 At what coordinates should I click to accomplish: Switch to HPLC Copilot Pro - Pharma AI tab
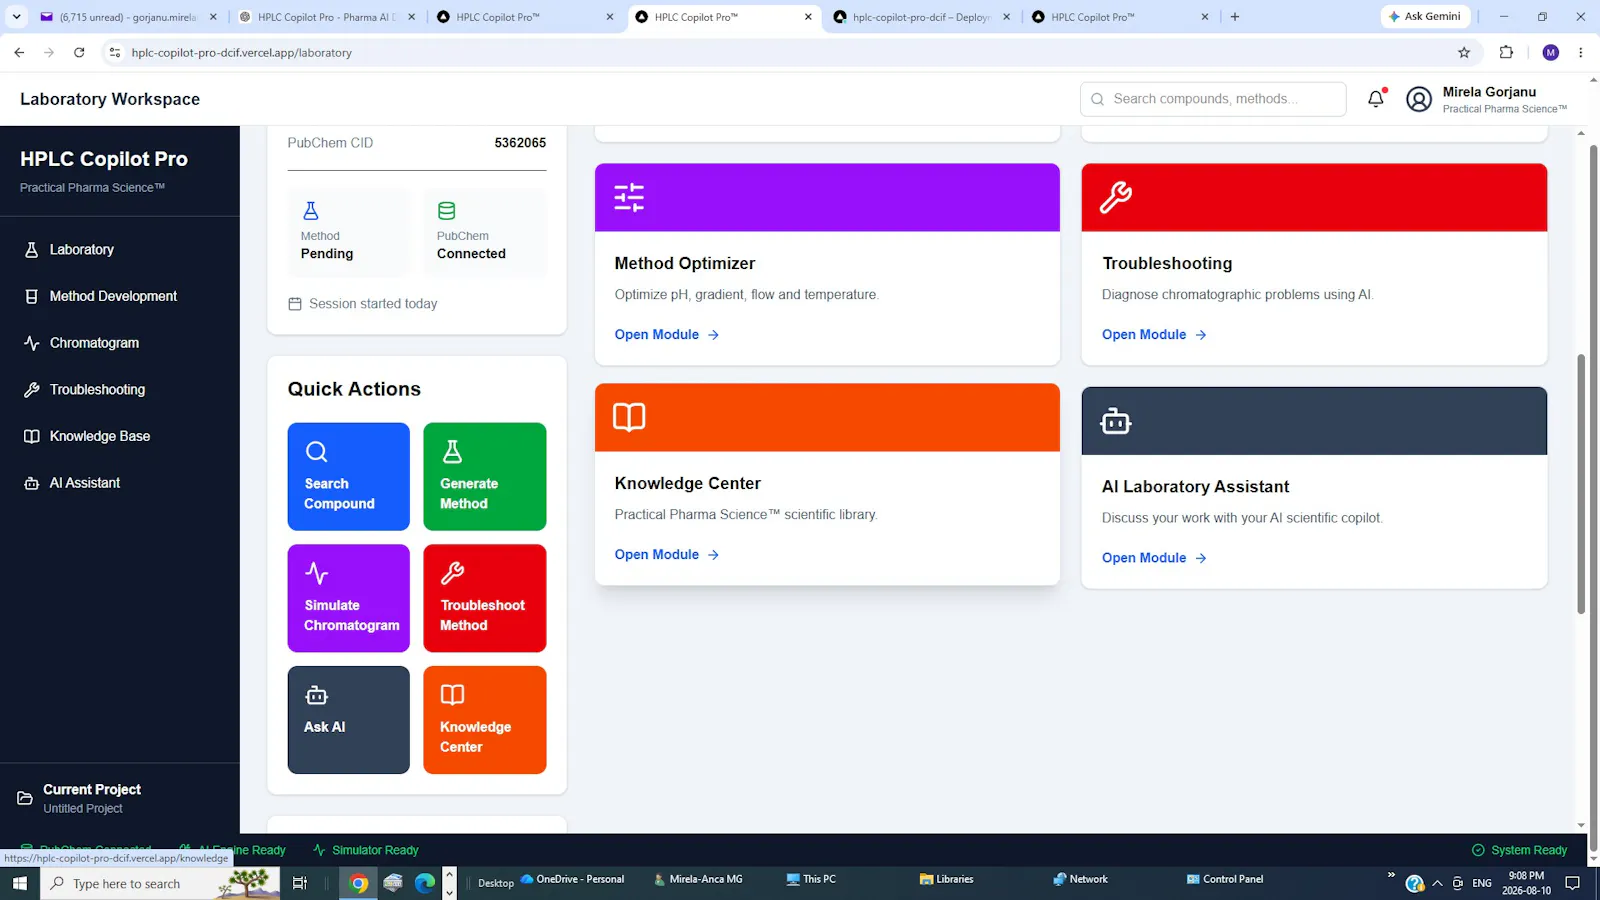(x=326, y=17)
